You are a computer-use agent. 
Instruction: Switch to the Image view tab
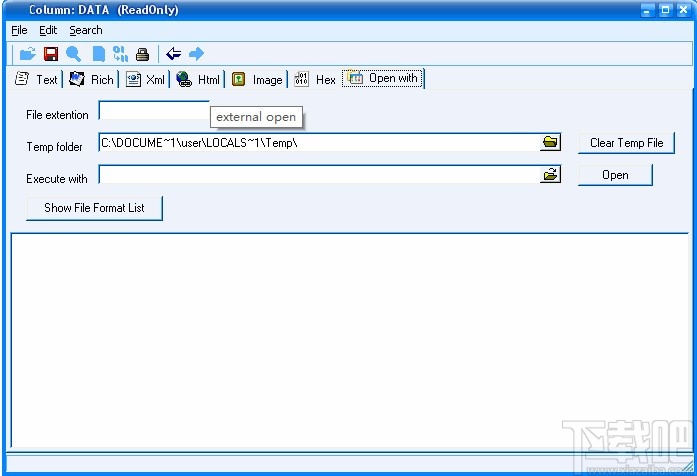click(x=257, y=80)
